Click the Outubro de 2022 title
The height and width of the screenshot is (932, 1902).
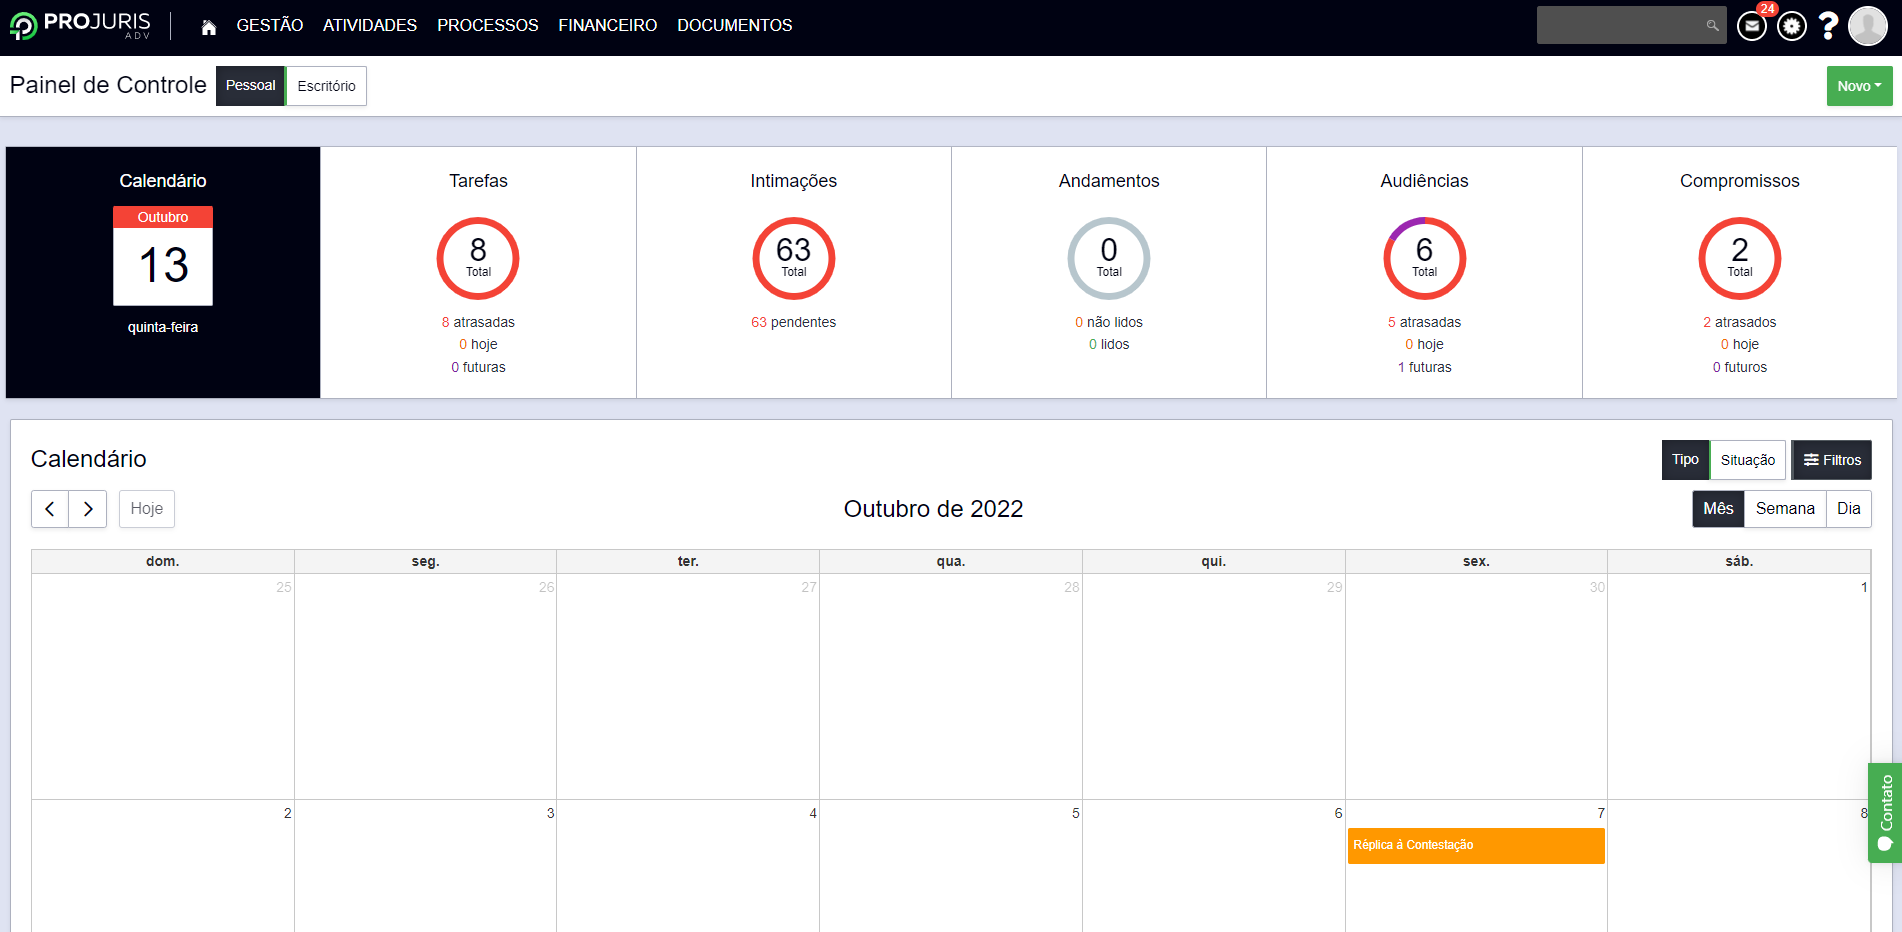click(x=933, y=509)
